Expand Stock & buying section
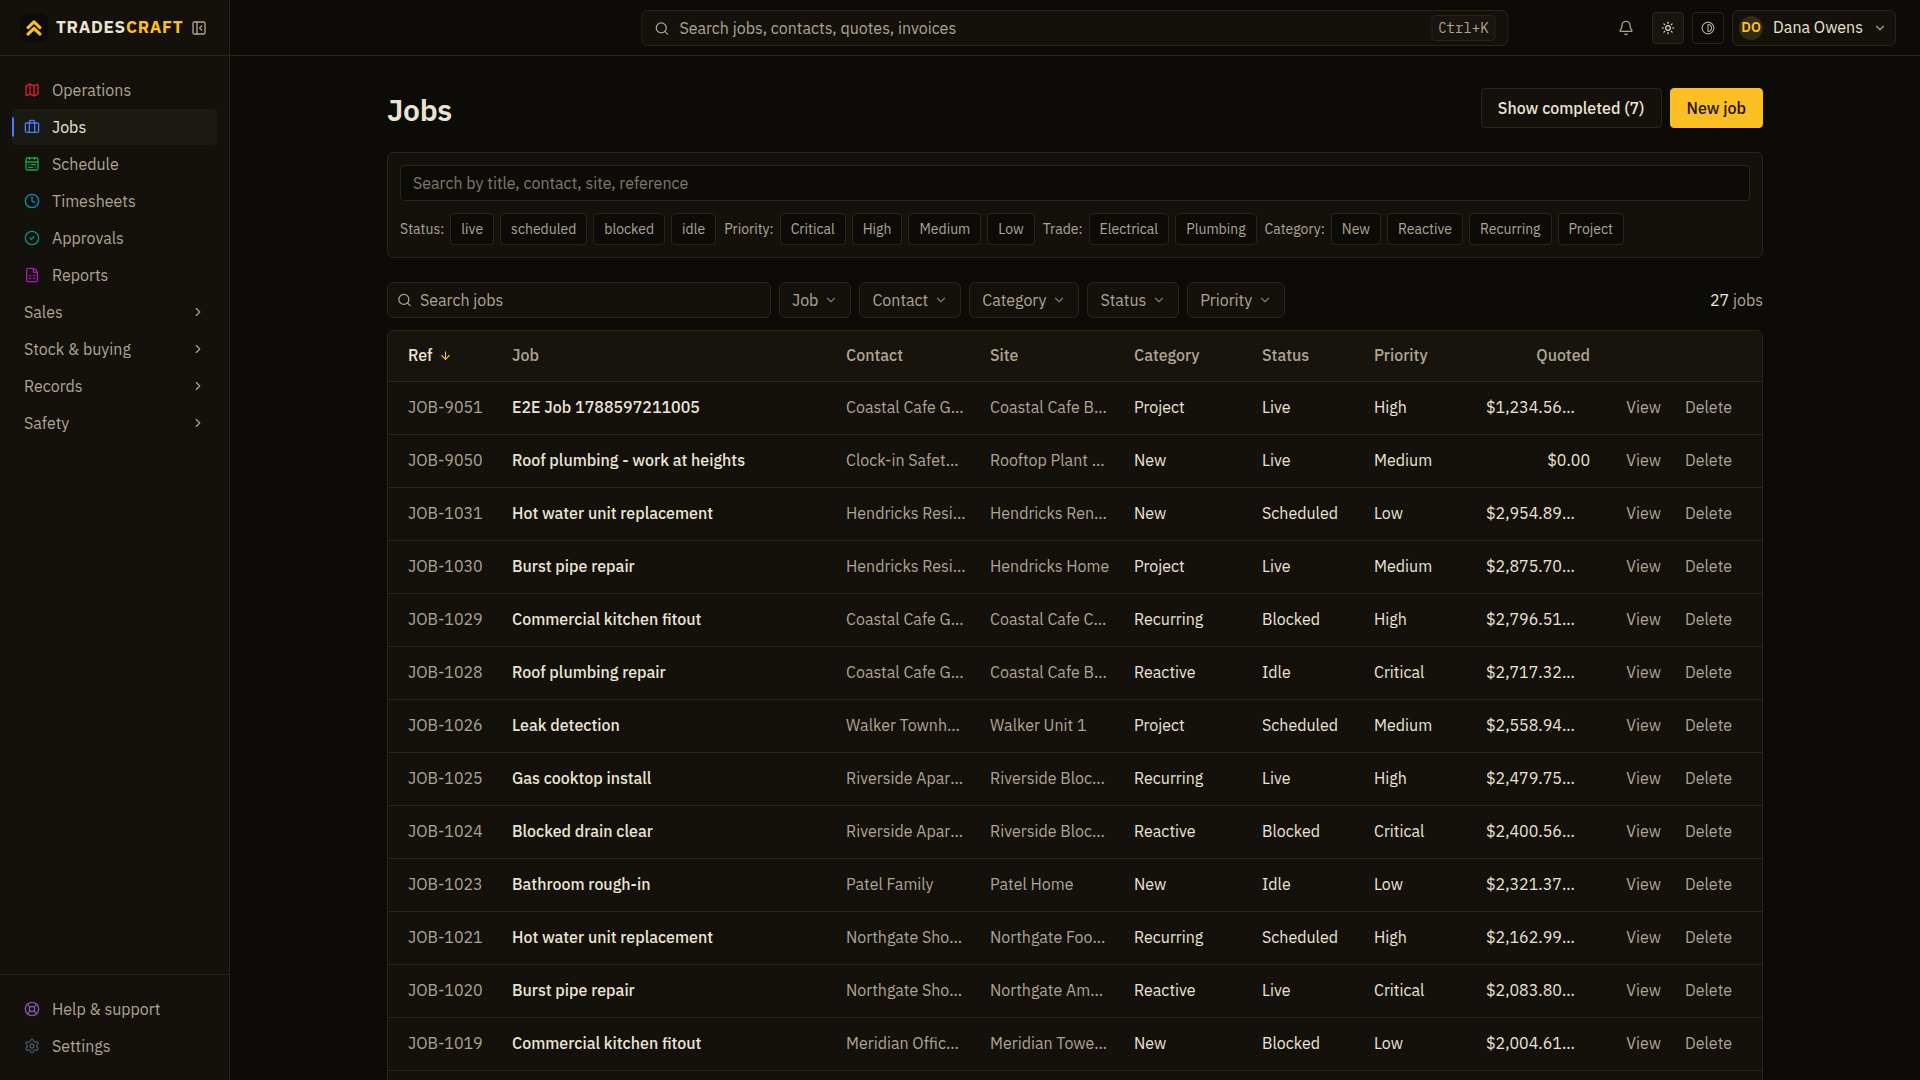 coord(114,349)
